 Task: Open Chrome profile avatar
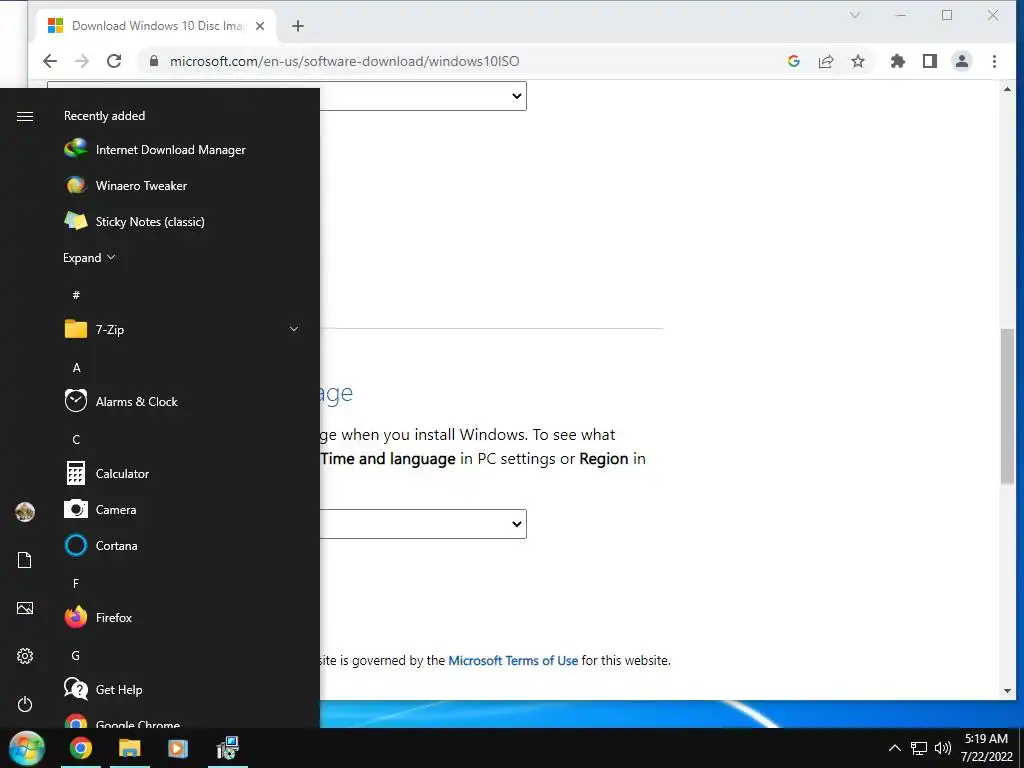click(961, 61)
